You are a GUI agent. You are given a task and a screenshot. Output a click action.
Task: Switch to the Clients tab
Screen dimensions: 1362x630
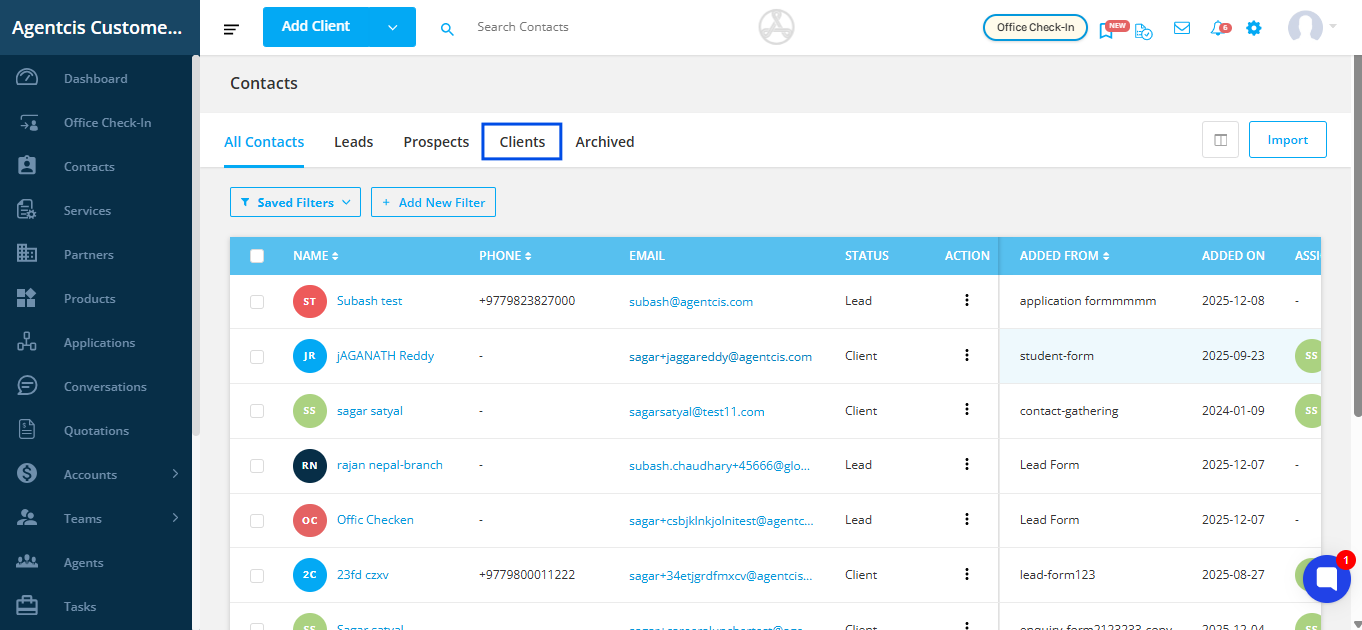tap(522, 142)
